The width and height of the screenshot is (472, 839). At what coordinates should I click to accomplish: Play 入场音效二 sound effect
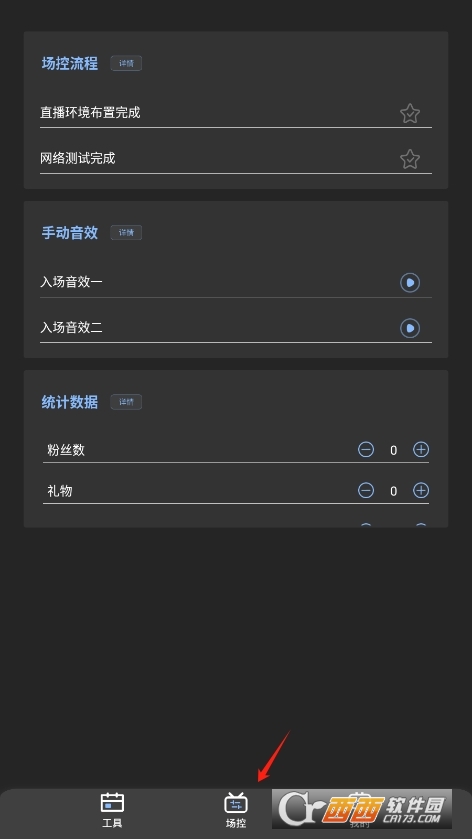click(410, 328)
